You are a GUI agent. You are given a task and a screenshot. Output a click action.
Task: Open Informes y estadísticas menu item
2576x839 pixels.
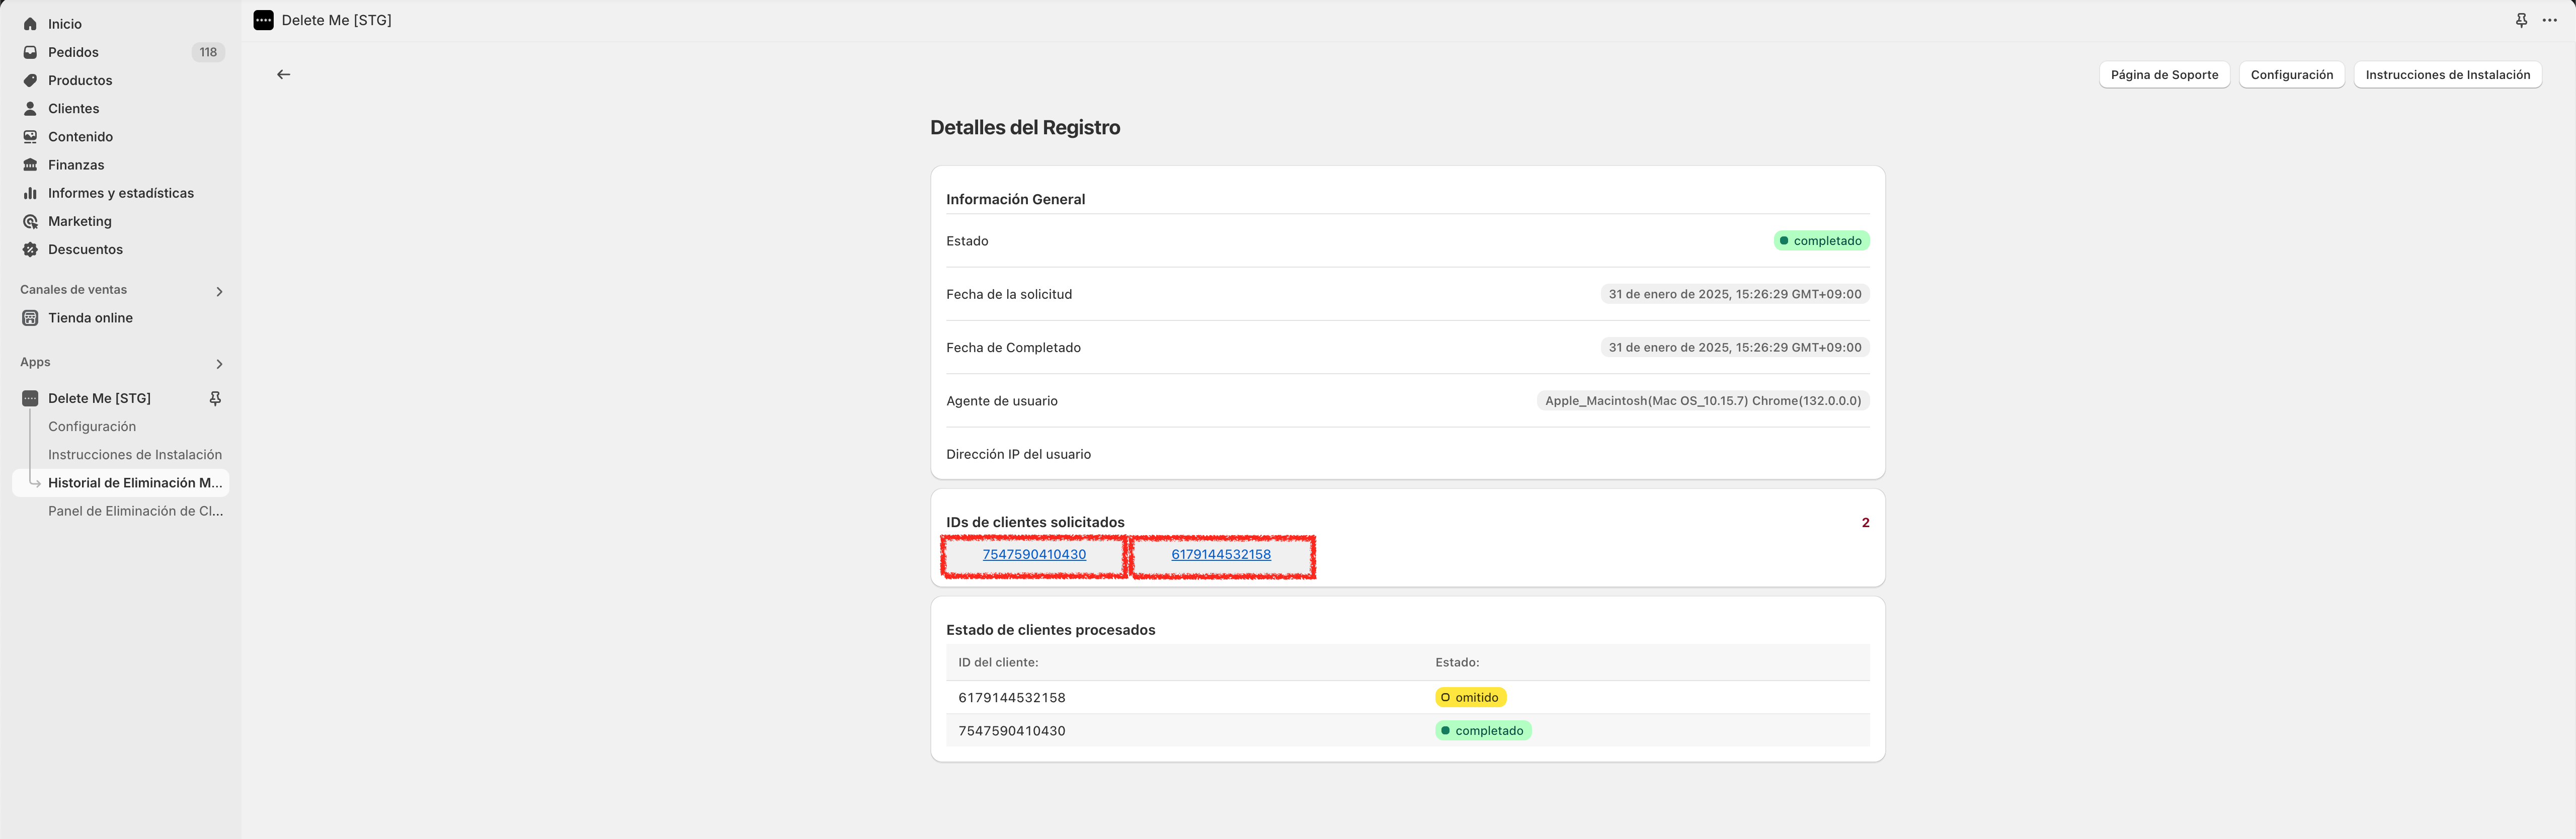coord(120,193)
